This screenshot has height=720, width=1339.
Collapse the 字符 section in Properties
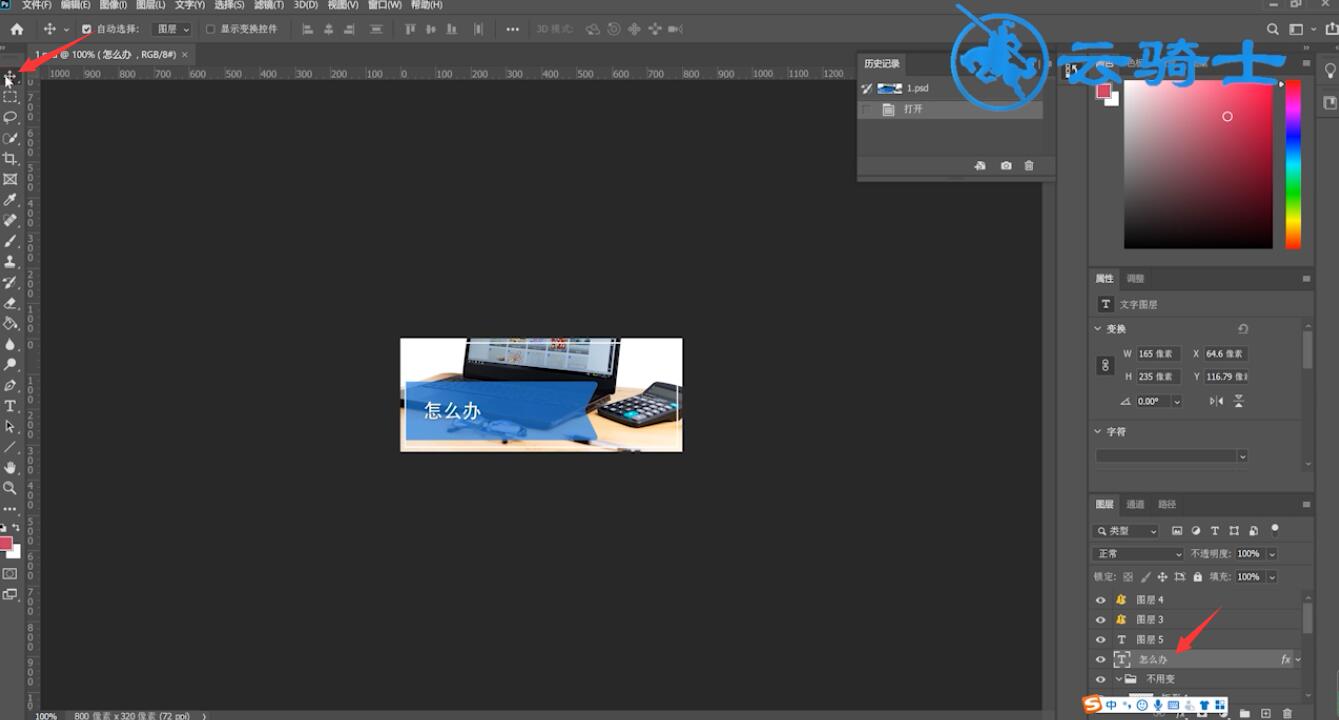point(1098,432)
